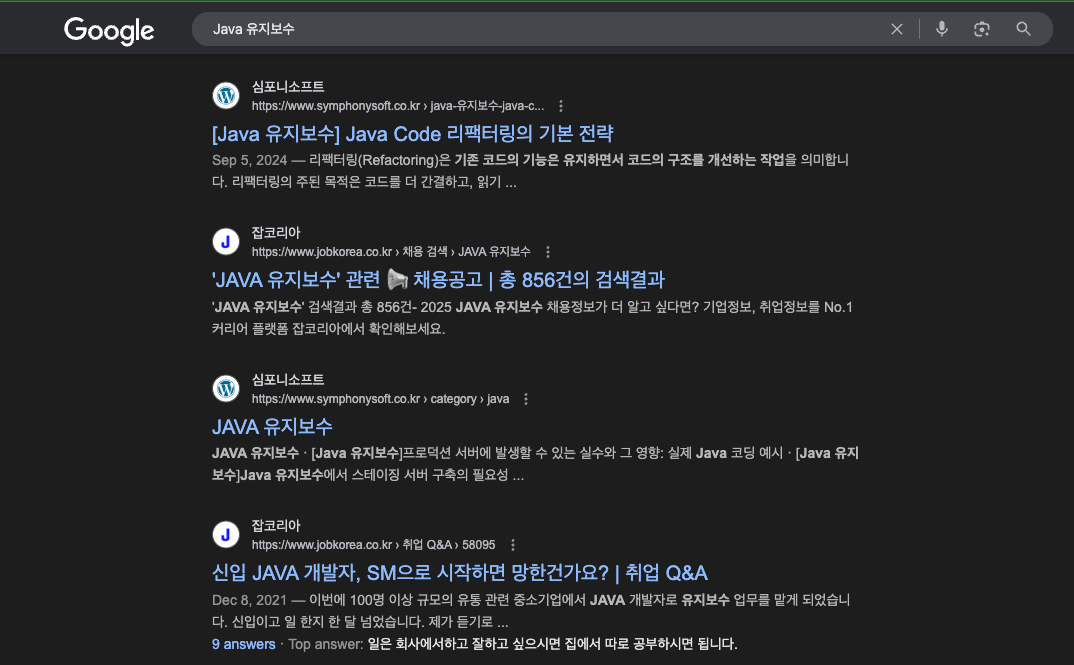Viewport: 1074px width, 665px height.
Task: Click the 'Dec 8, 2021' result date
Action: tap(249, 601)
